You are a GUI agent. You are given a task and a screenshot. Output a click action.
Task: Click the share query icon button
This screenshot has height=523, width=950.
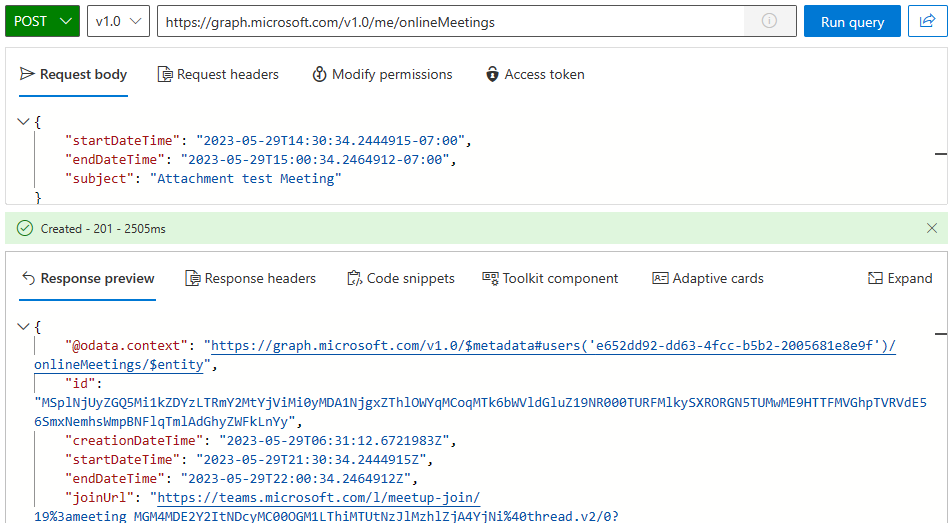[927, 21]
